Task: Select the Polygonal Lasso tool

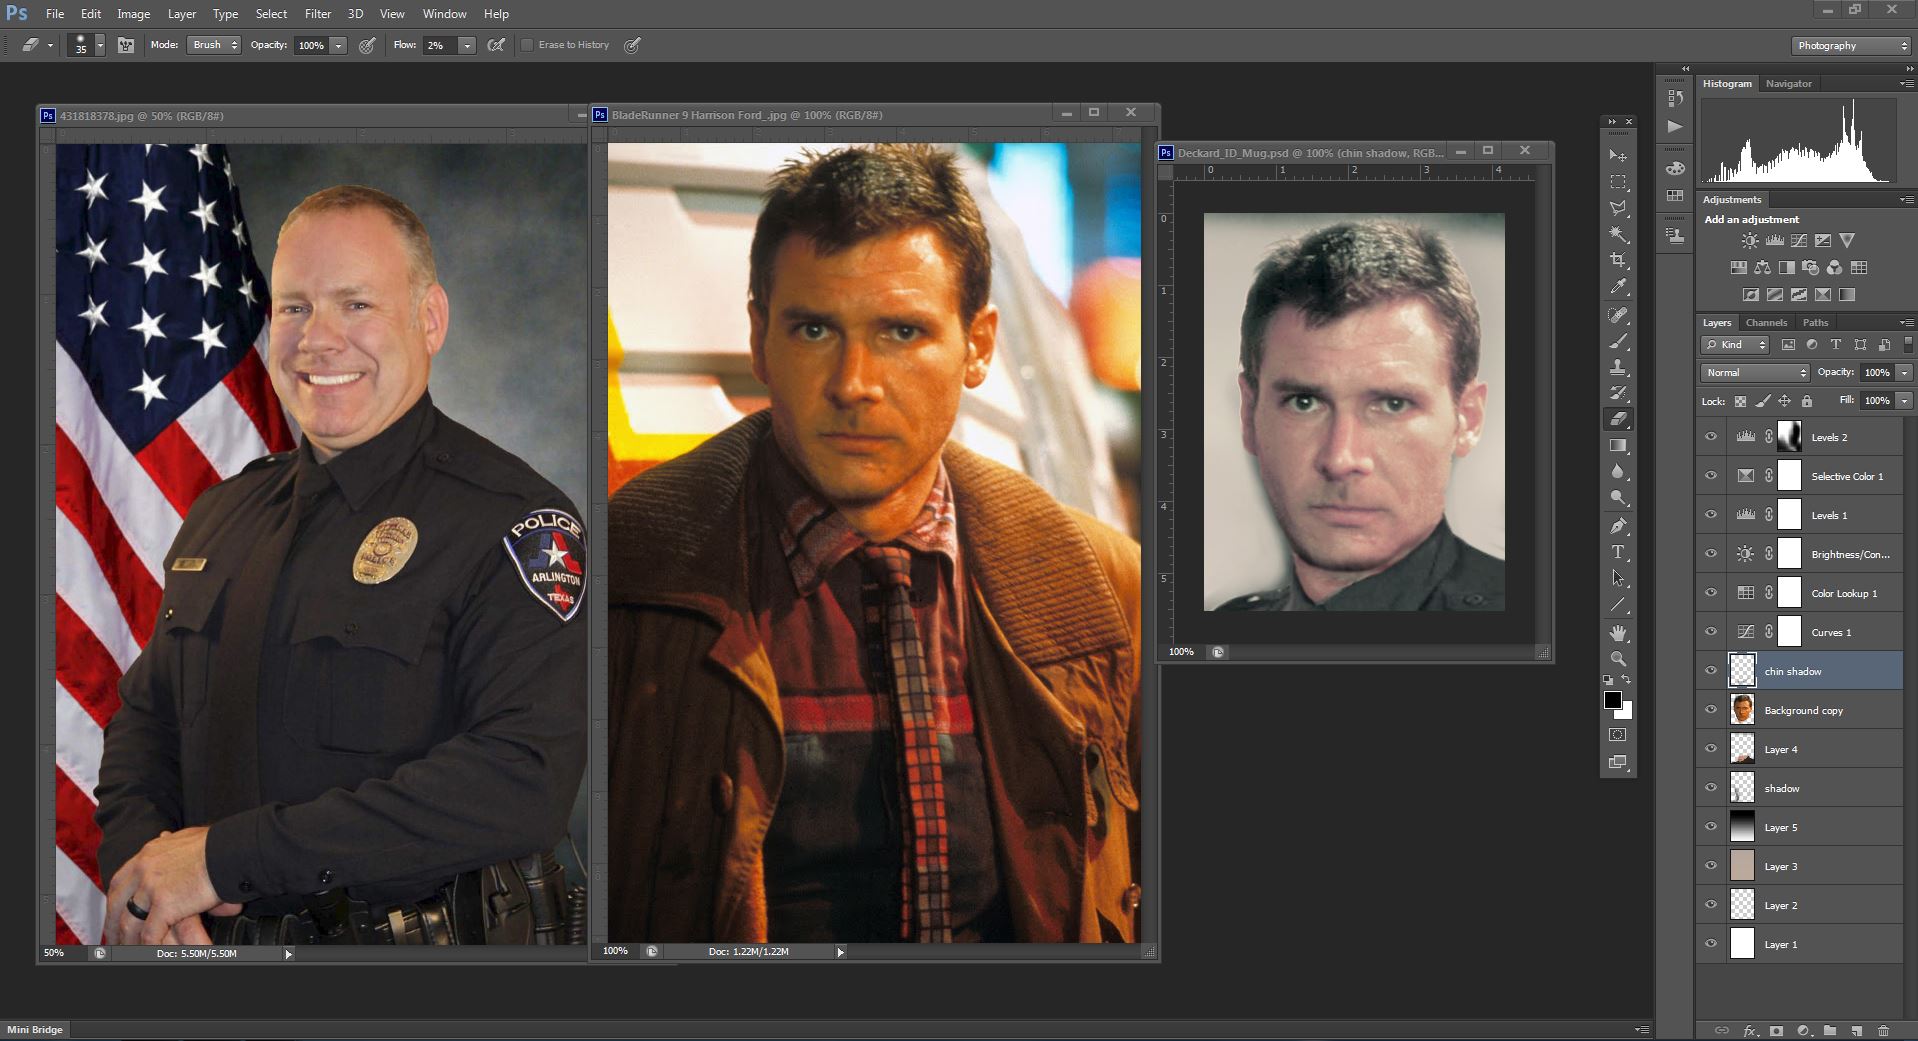Action: coord(1618,208)
